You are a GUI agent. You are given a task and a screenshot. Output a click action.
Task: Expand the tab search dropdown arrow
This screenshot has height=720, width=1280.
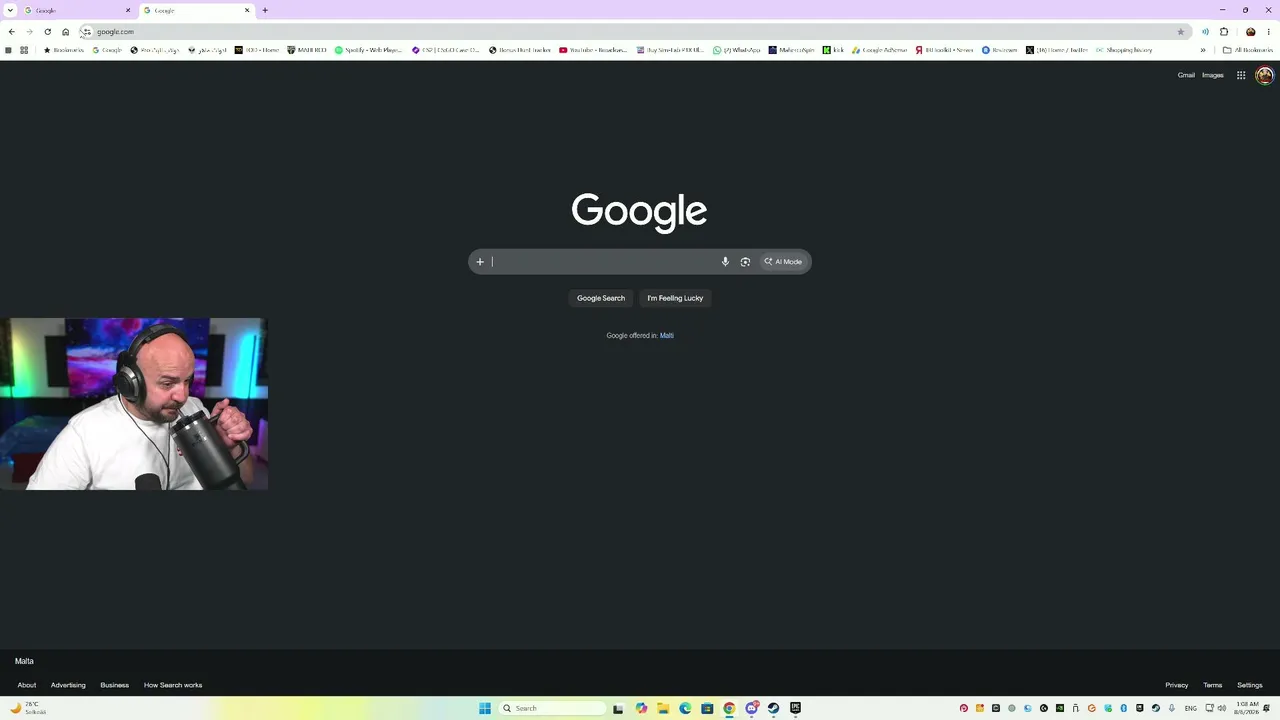click(8, 10)
